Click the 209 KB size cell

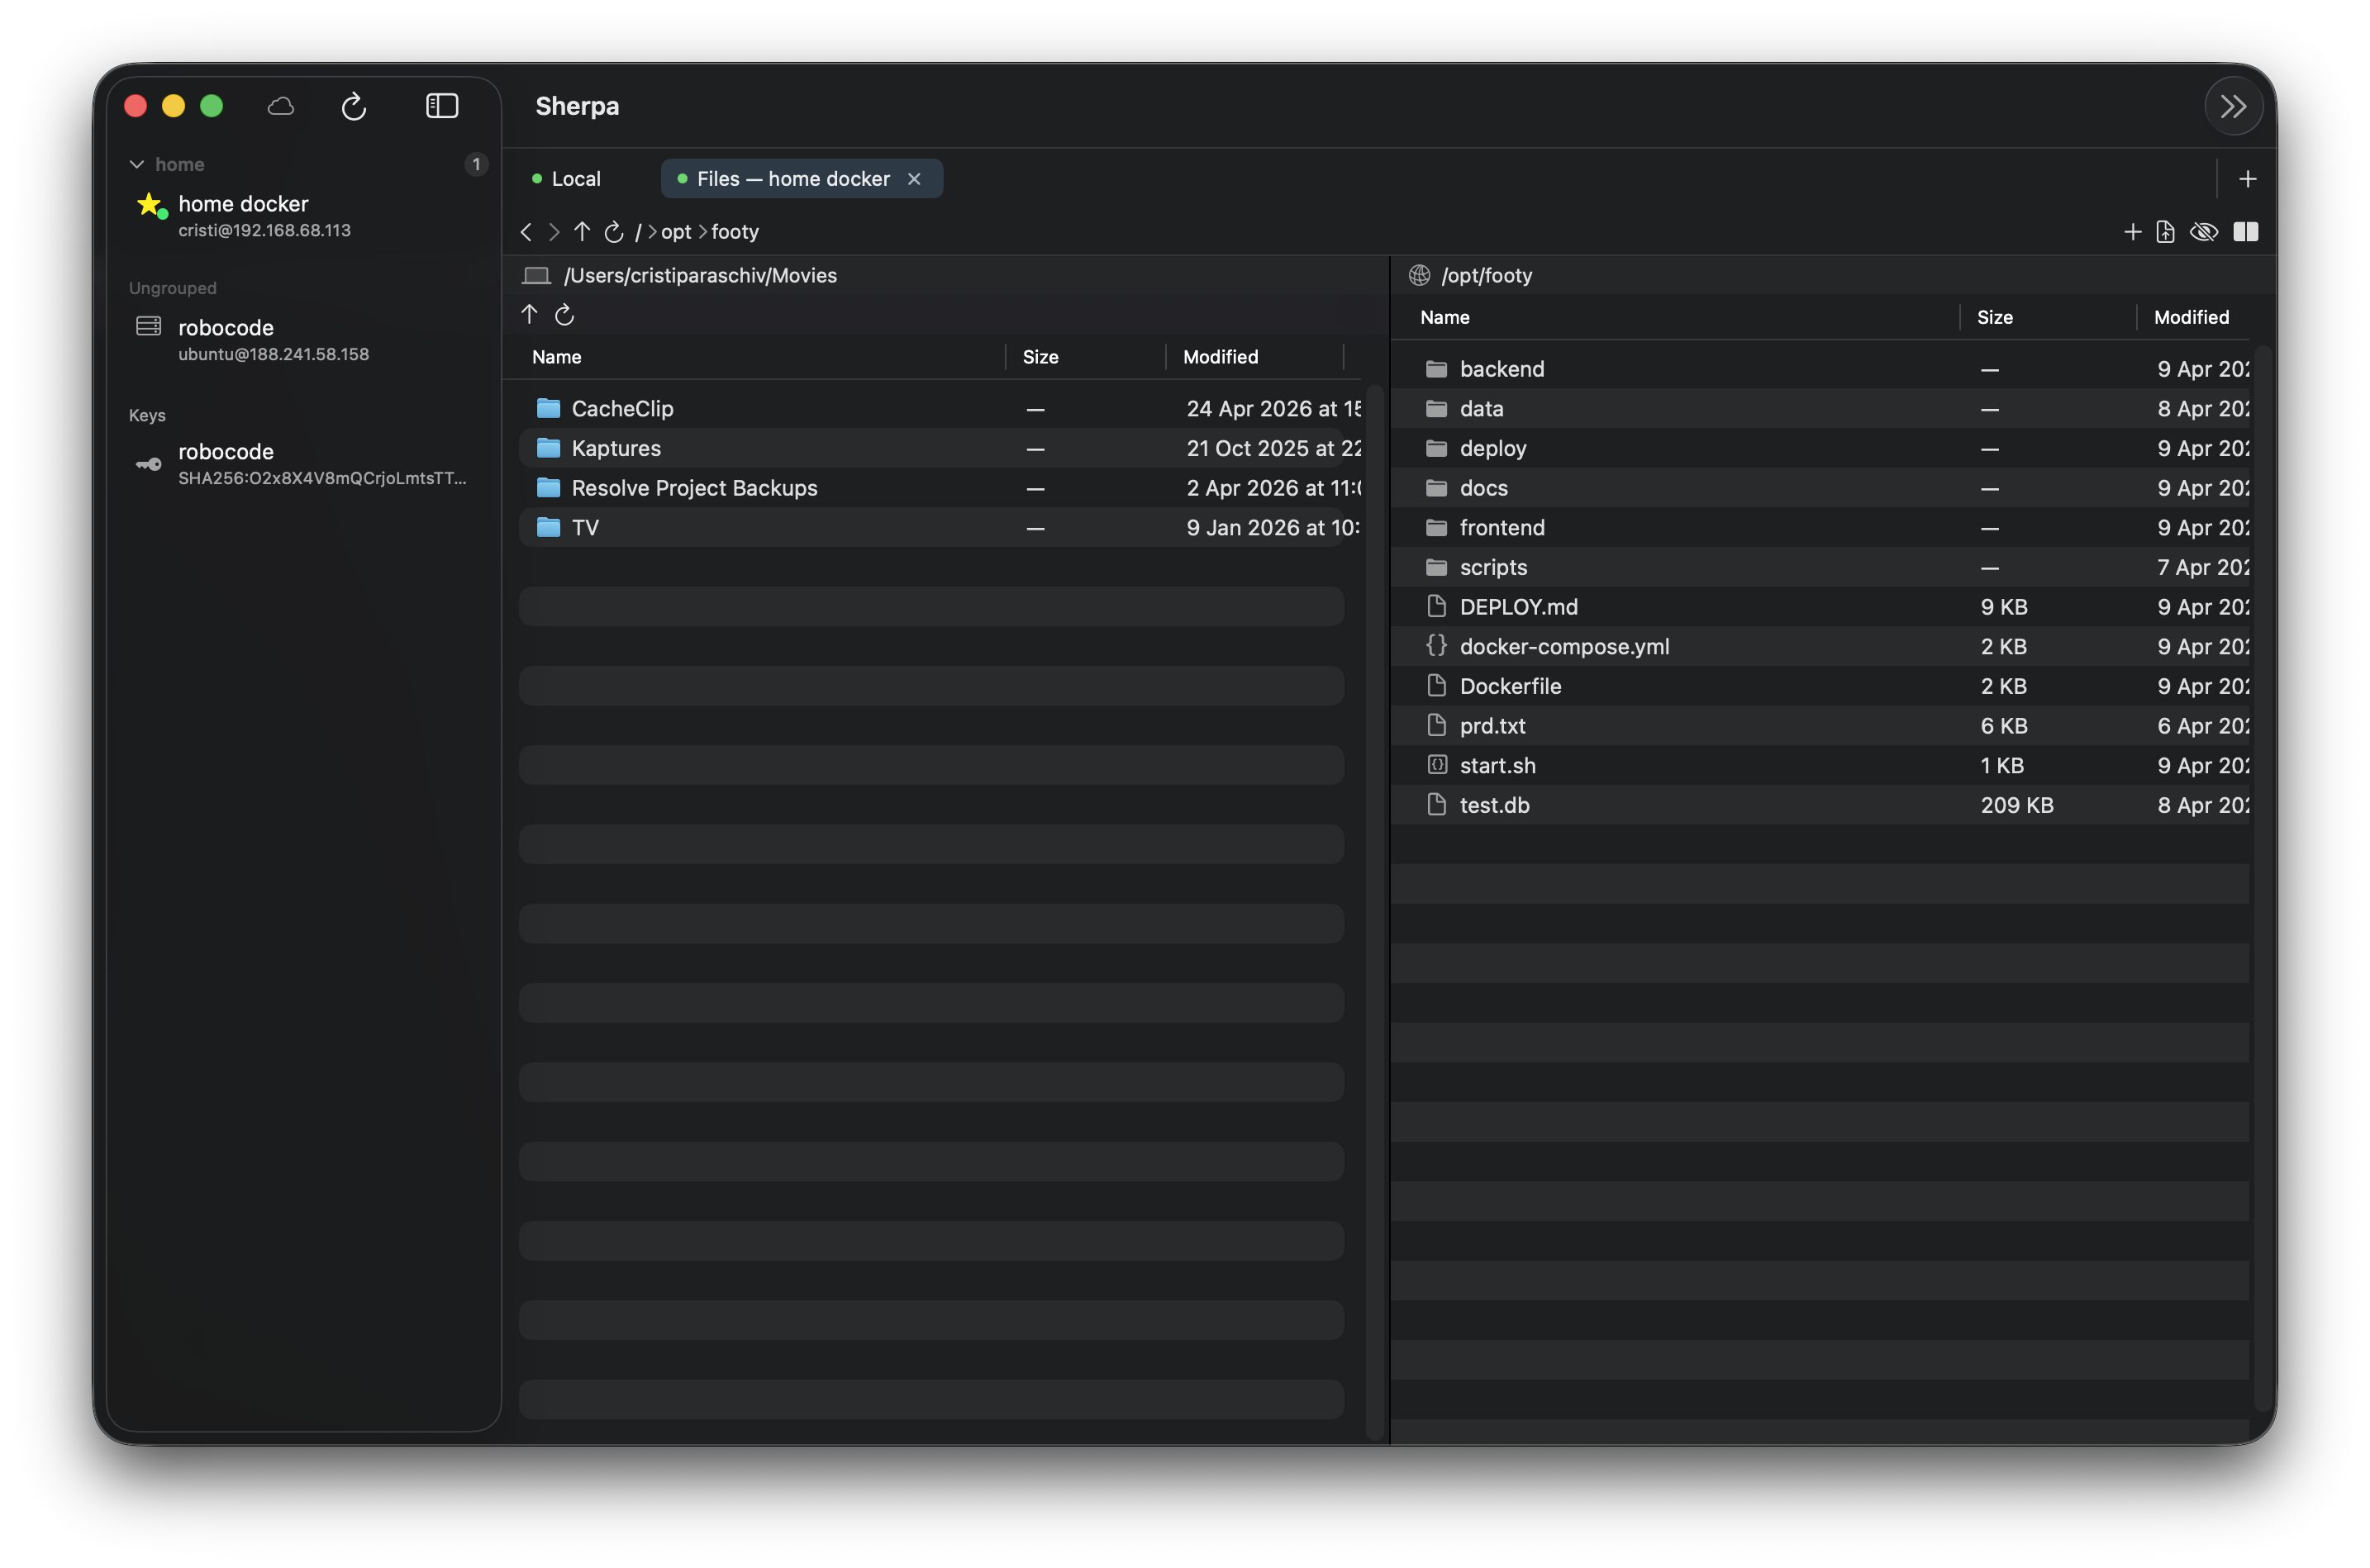(x=2016, y=805)
